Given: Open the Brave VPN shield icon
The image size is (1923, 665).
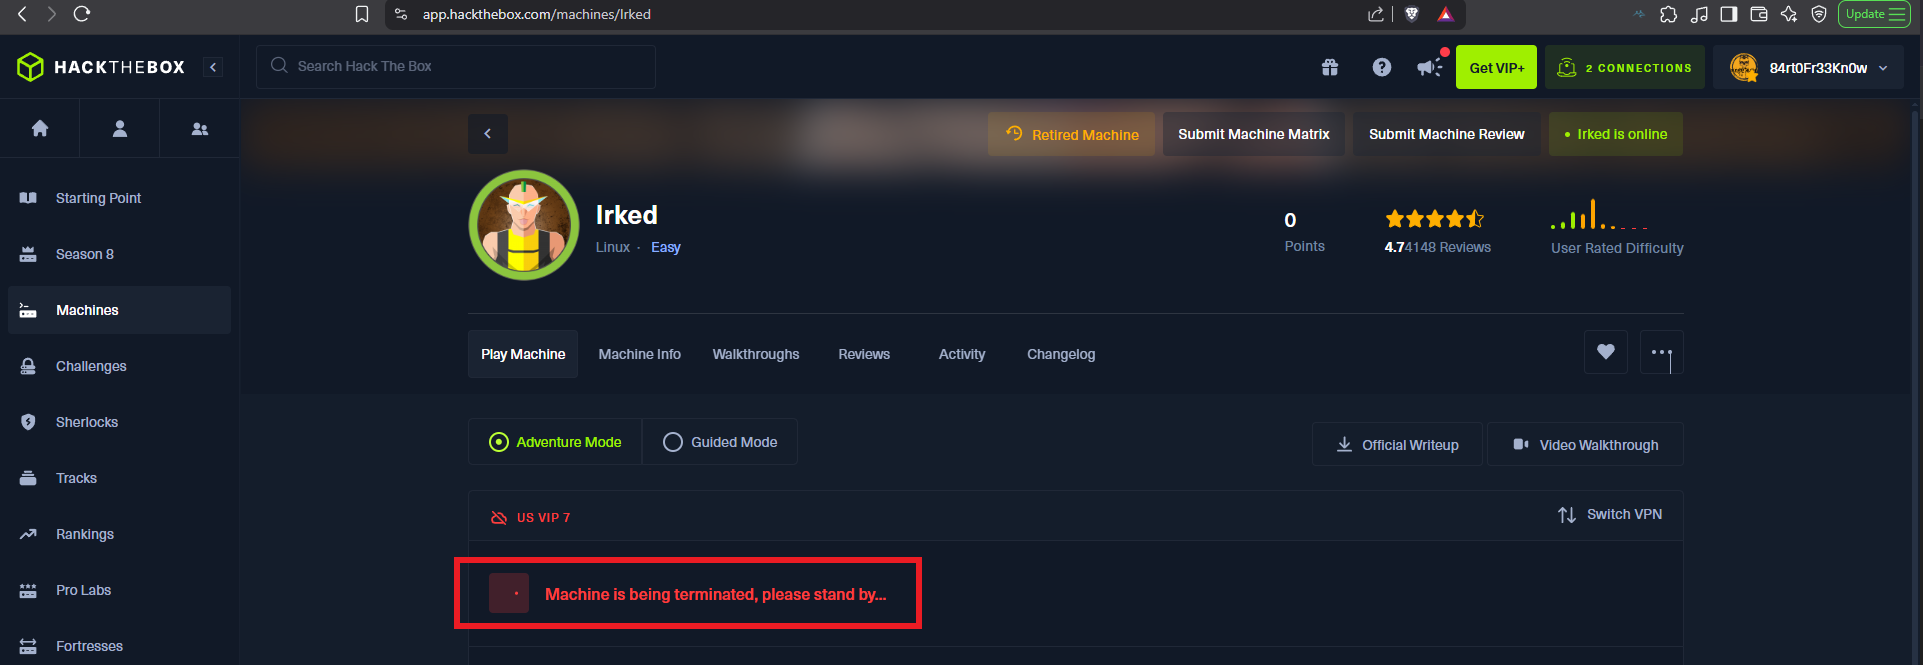Looking at the screenshot, I should click(x=1819, y=14).
